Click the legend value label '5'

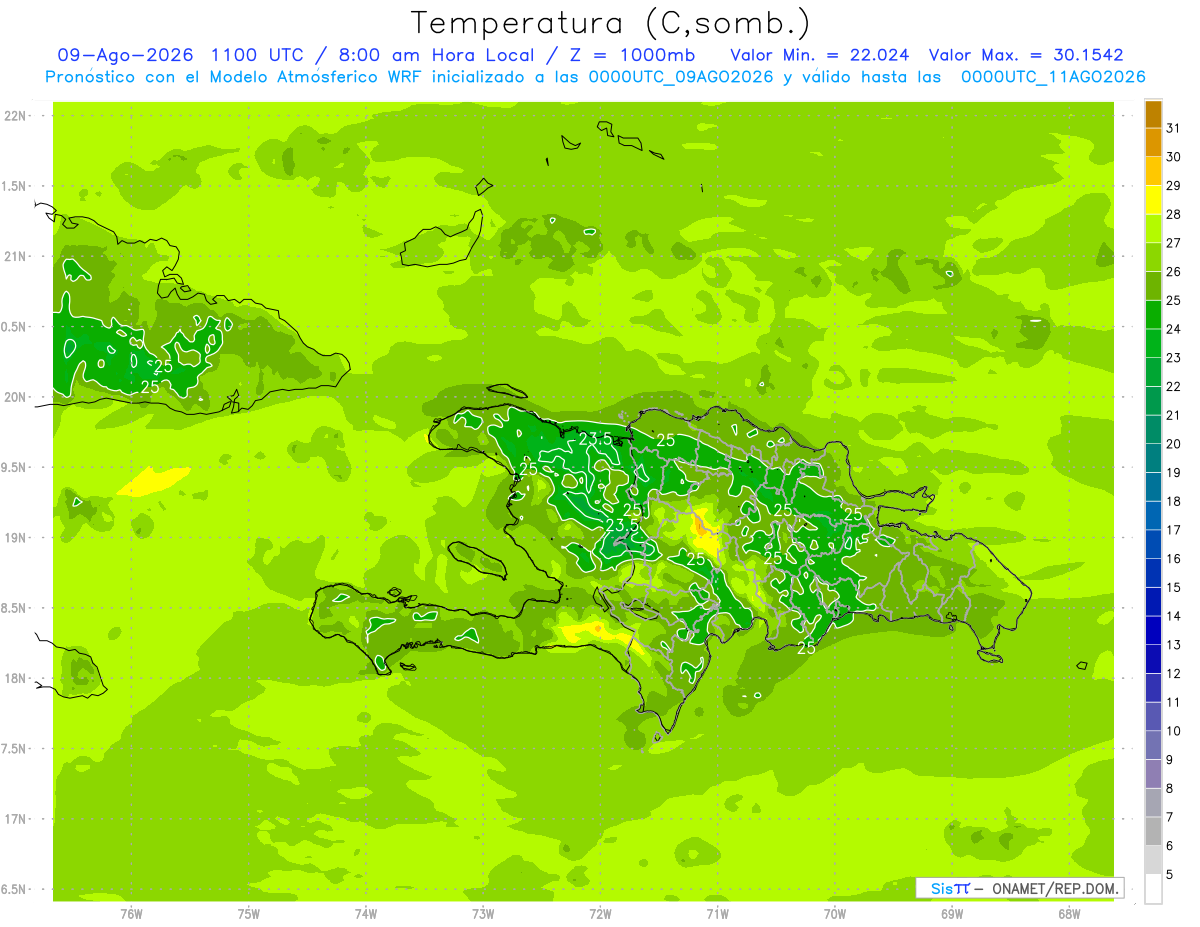(x=1170, y=875)
